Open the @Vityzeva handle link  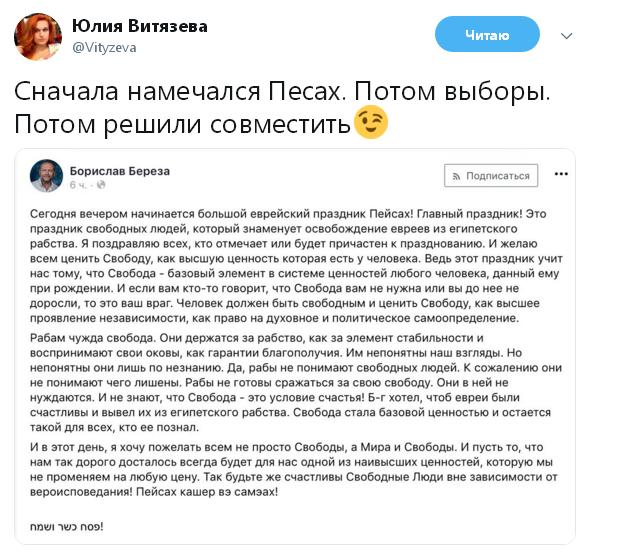click(104, 48)
